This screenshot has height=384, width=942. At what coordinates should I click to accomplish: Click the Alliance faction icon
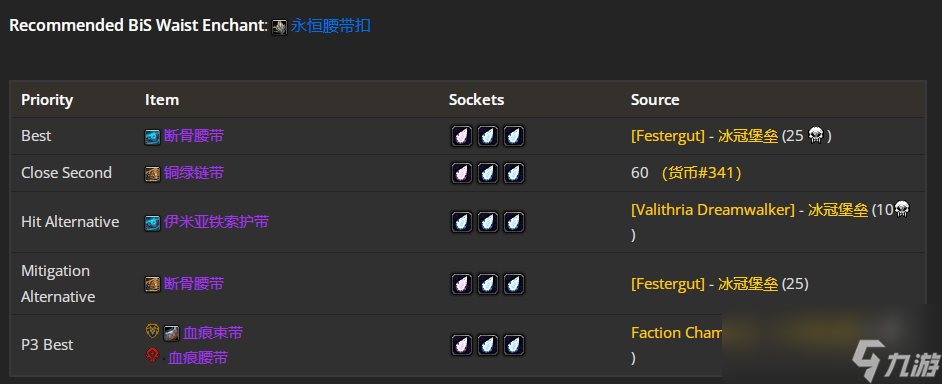click(x=153, y=331)
